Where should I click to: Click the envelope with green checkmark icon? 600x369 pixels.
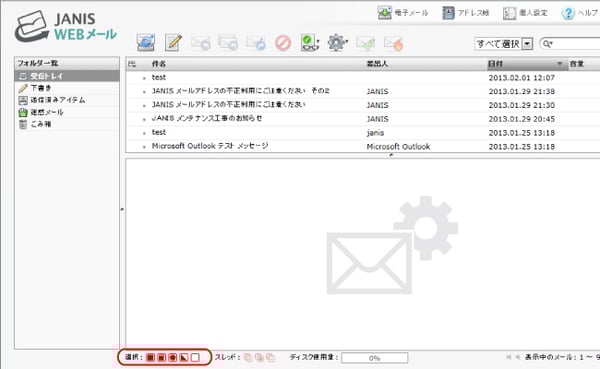click(365, 43)
